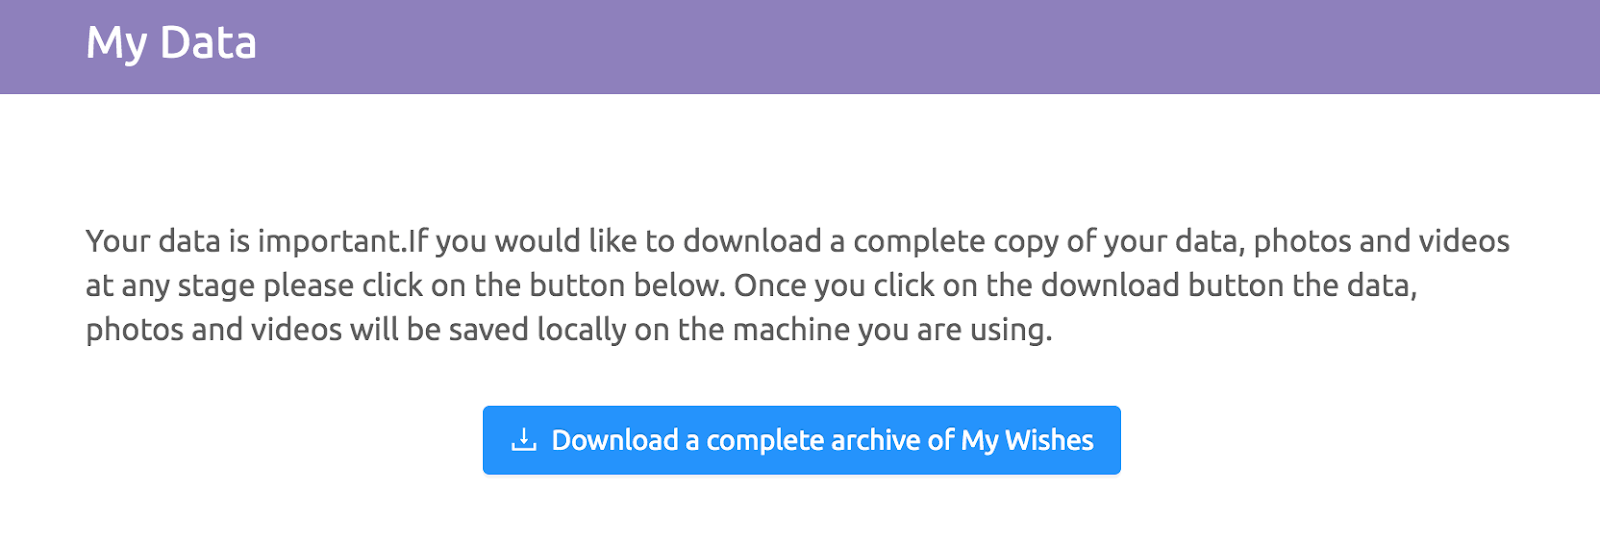Click the word 'videos' ending the first line
1600x544 pixels.
(1450, 241)
